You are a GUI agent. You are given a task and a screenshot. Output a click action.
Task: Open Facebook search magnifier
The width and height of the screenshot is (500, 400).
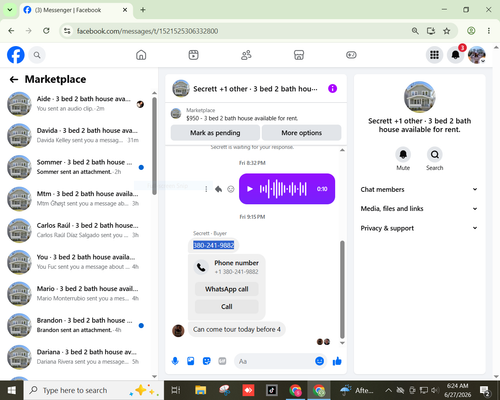[x=37, y=55]
